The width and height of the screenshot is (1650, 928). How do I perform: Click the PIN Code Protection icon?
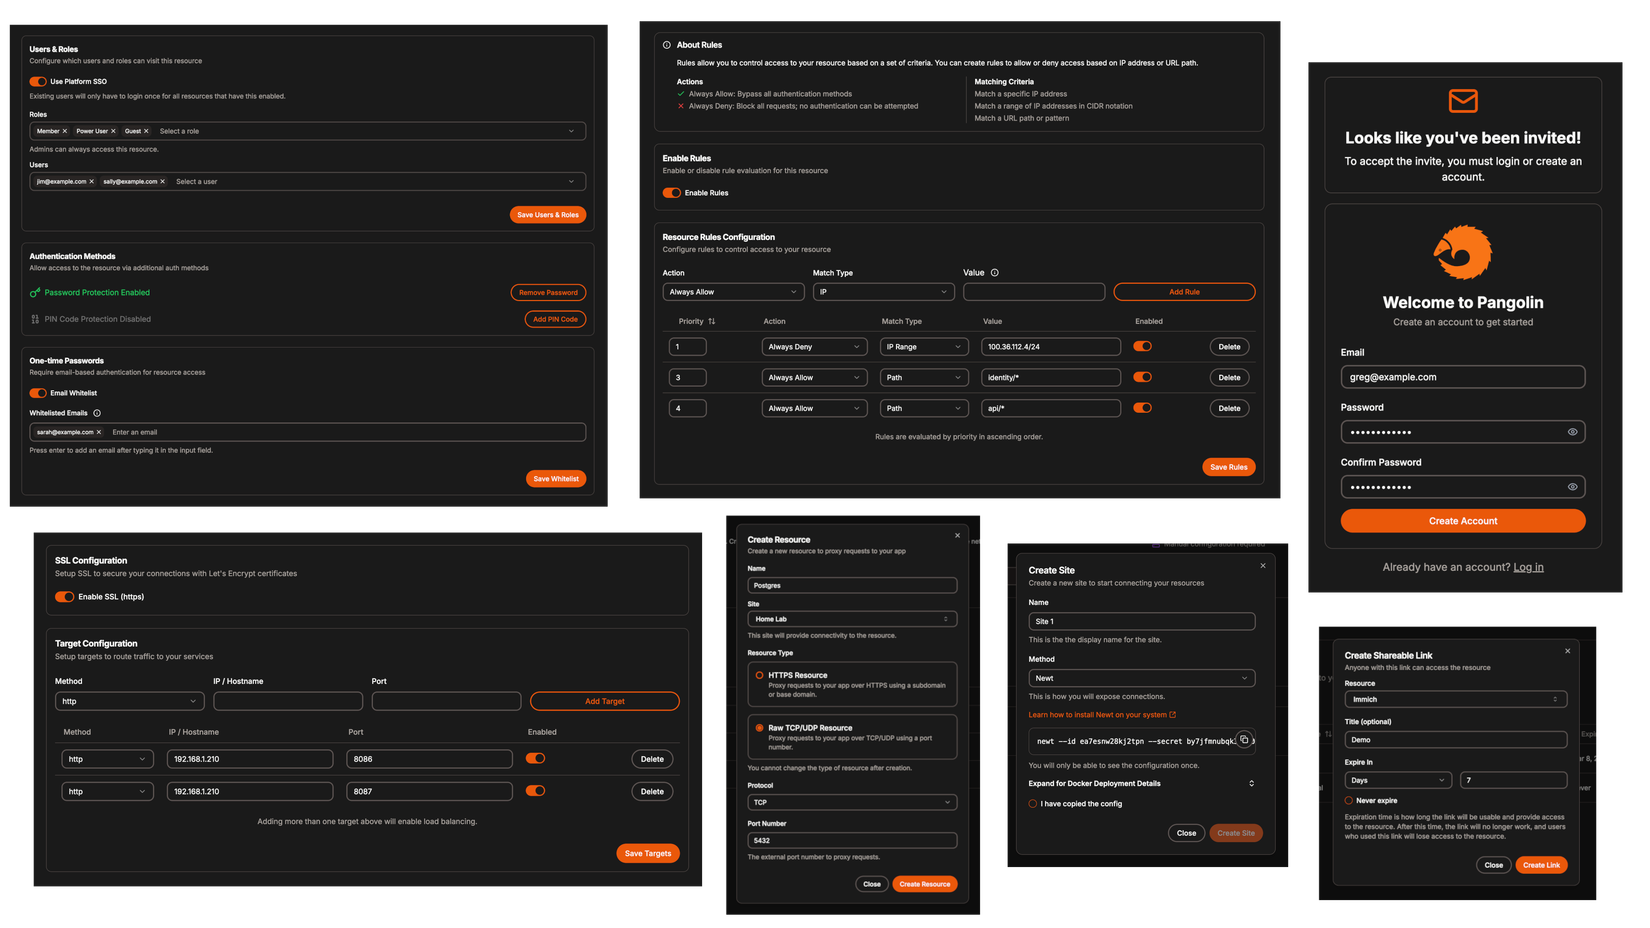tap(33, 318)
